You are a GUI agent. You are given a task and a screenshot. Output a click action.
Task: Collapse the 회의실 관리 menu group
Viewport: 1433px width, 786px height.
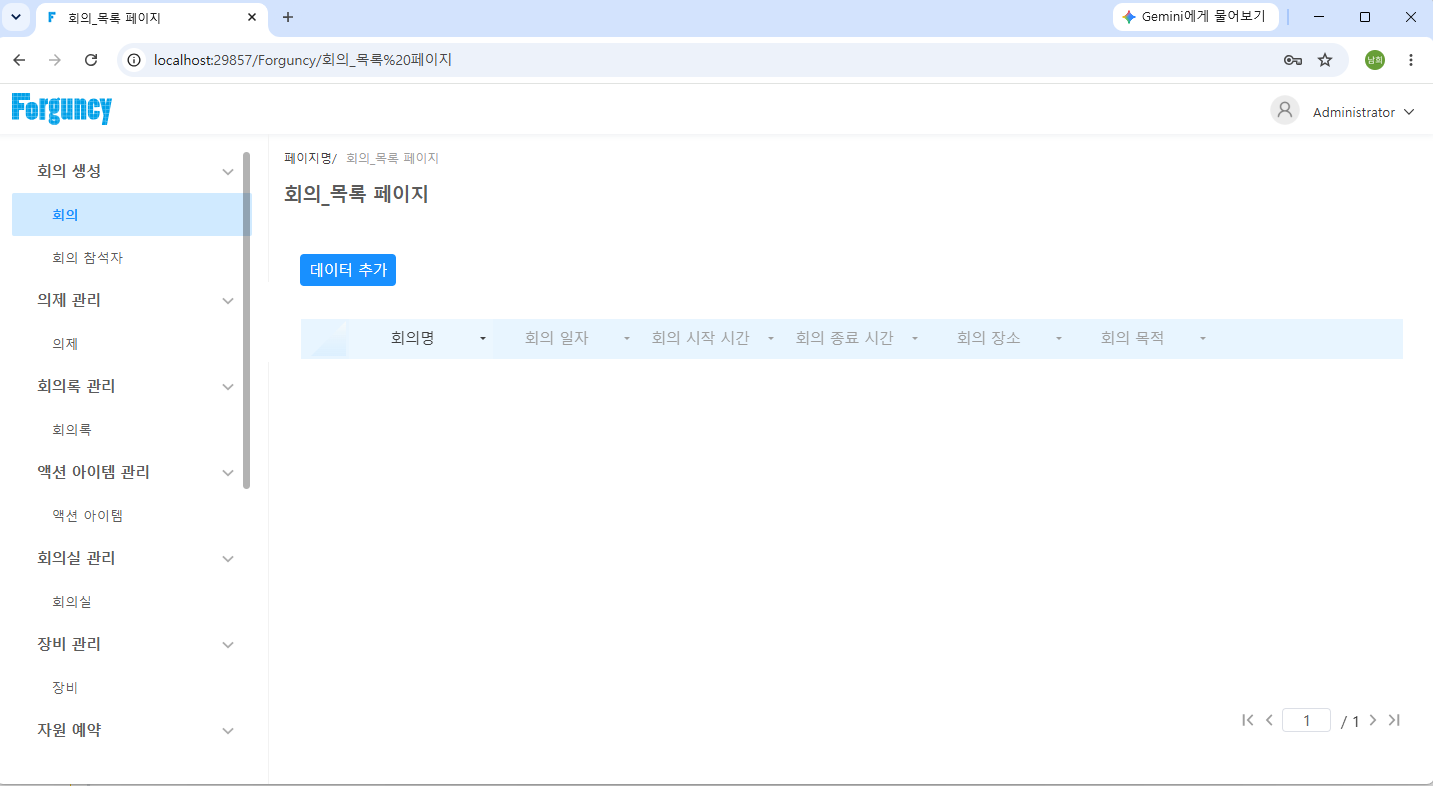(228, 559)
